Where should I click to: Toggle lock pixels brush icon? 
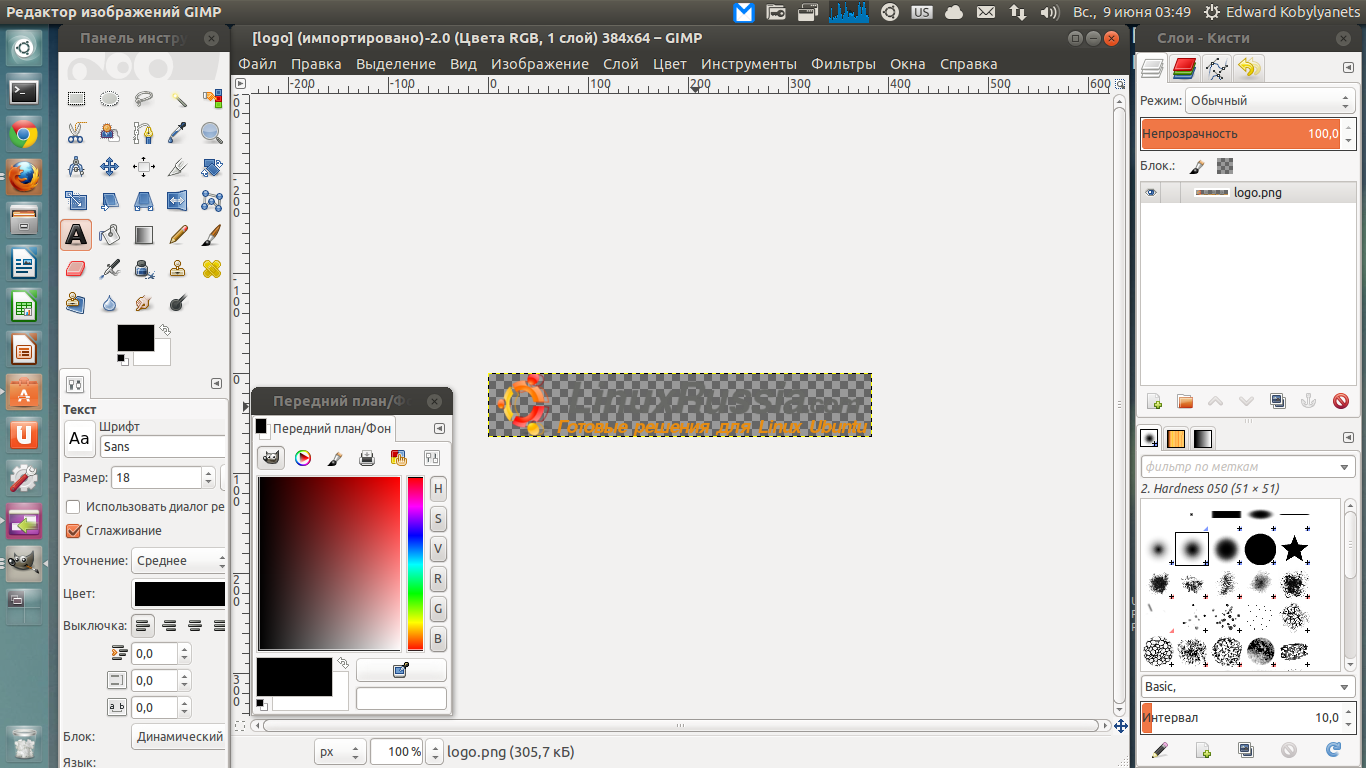coord(1197,166)
